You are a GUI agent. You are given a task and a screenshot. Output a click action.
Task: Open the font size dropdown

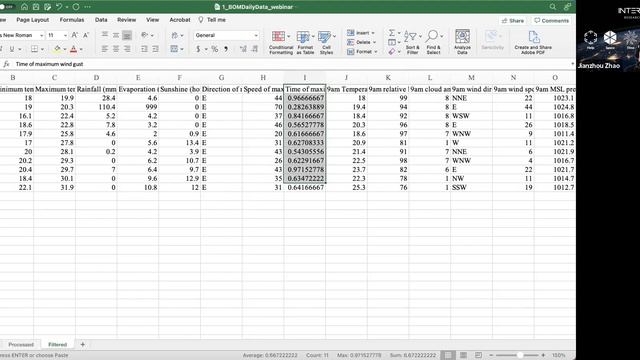(x=65, y=36)
